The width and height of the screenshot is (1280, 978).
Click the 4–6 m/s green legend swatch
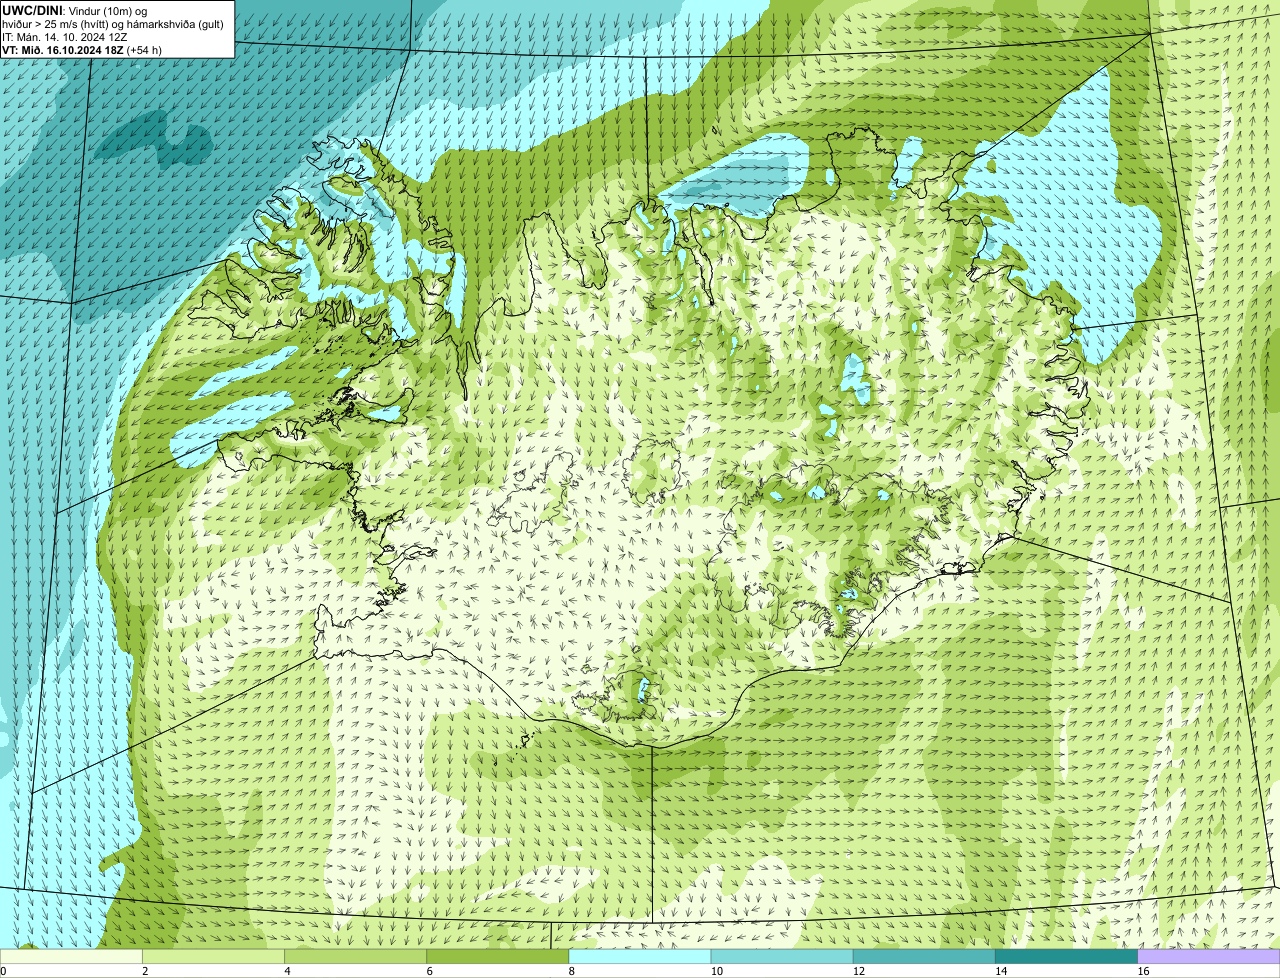pos(355,957)
